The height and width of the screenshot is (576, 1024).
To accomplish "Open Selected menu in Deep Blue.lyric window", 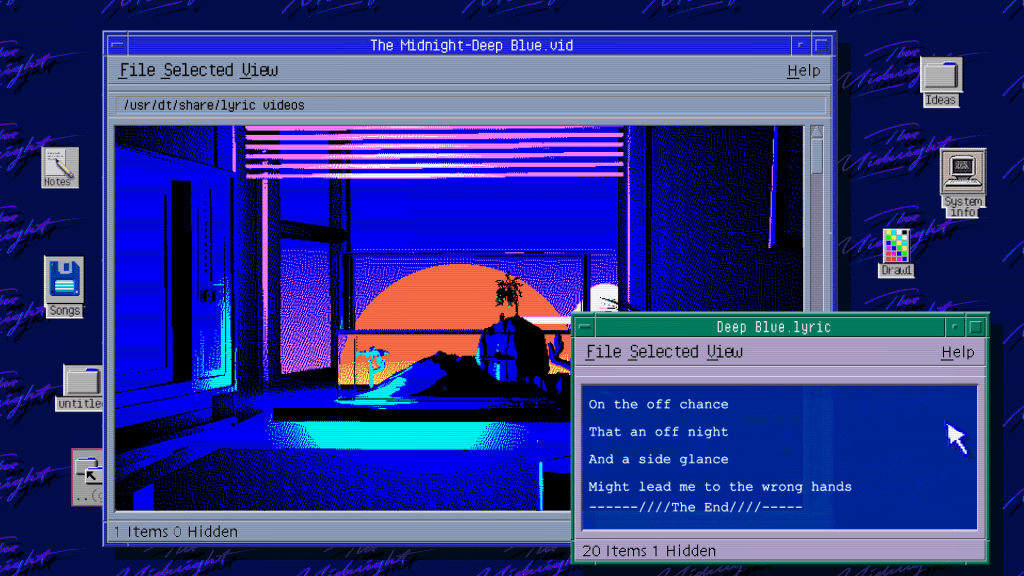I will tap(664, 352).
